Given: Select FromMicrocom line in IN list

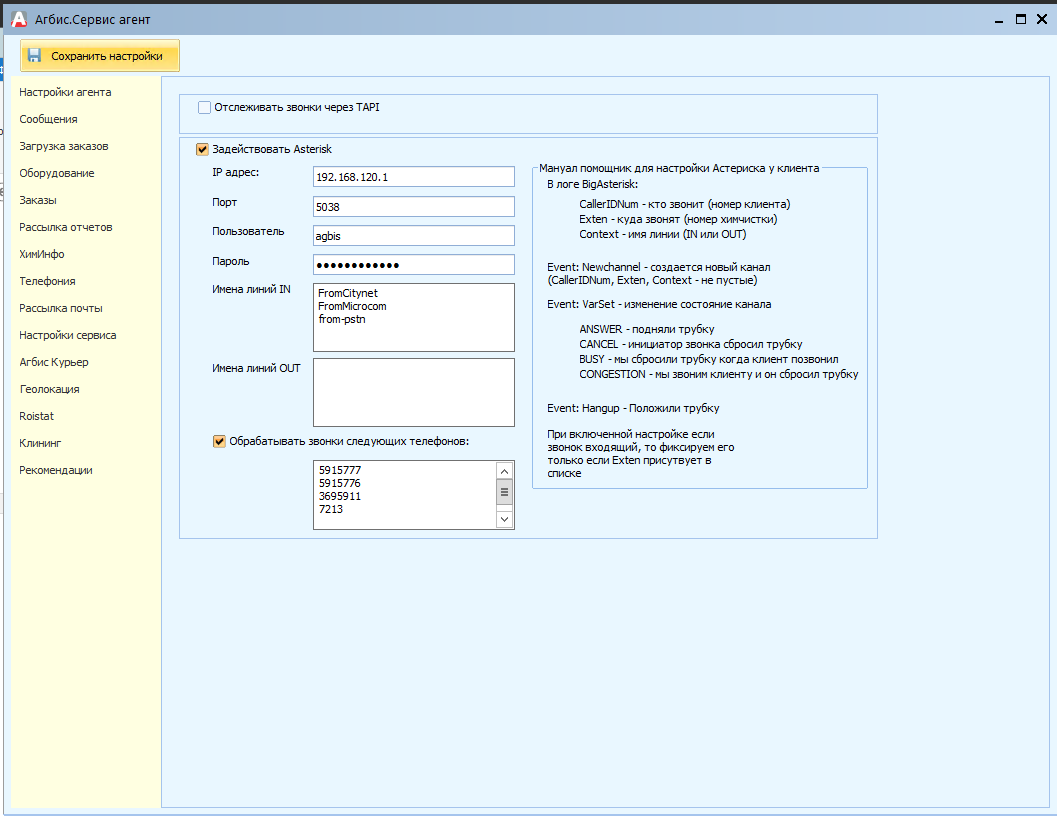Looking at the screenshot, I should point(353,306).
